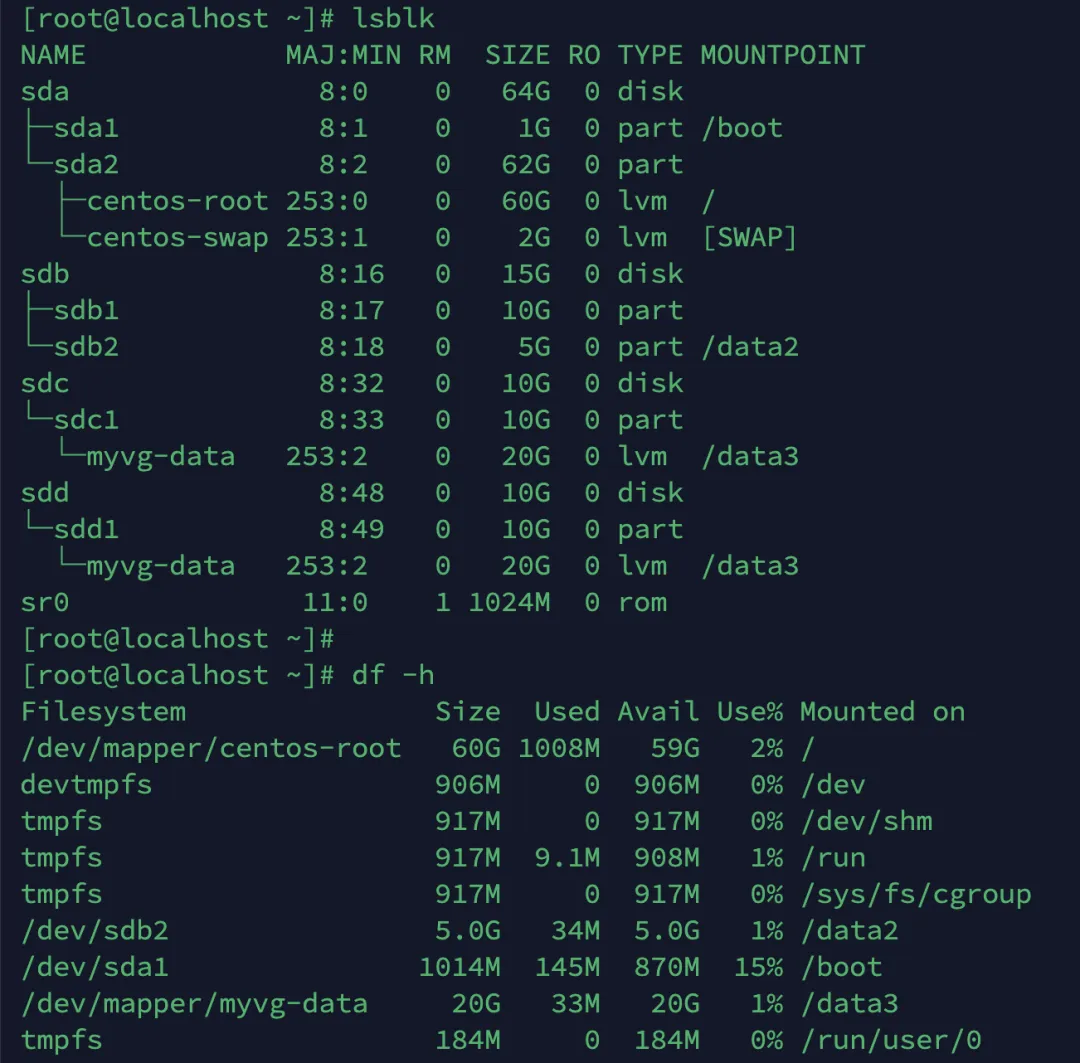This screenshot has height=1063, width=1080.
Task: Click the Use% column header
Action: 749,712
